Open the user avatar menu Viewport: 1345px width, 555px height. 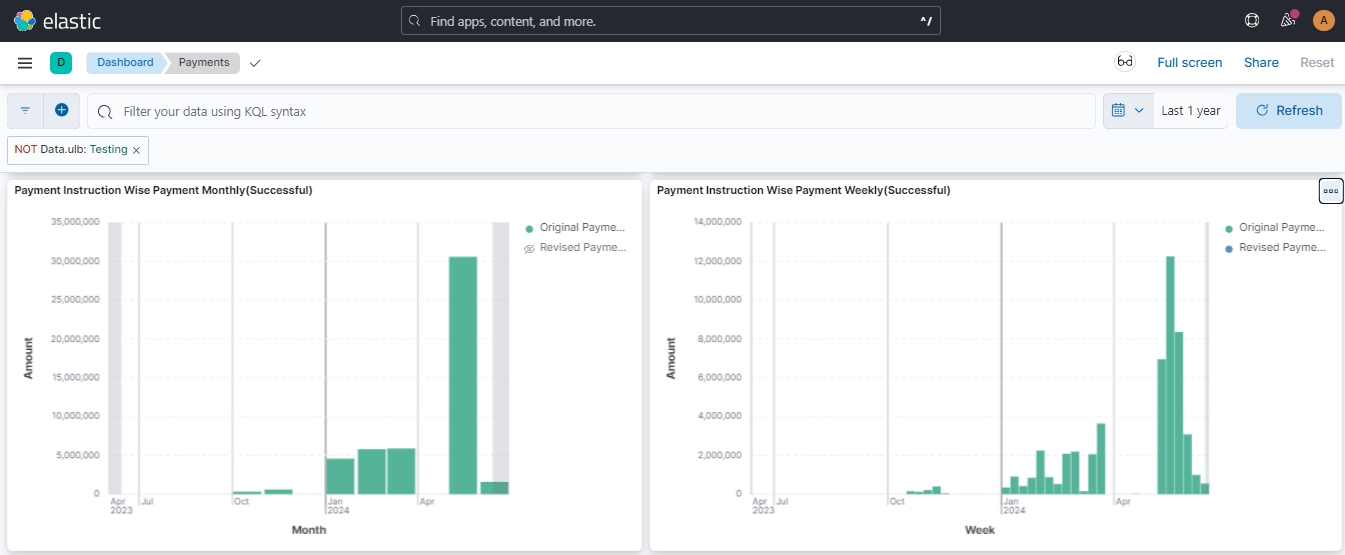click(x=1323, y=20)
